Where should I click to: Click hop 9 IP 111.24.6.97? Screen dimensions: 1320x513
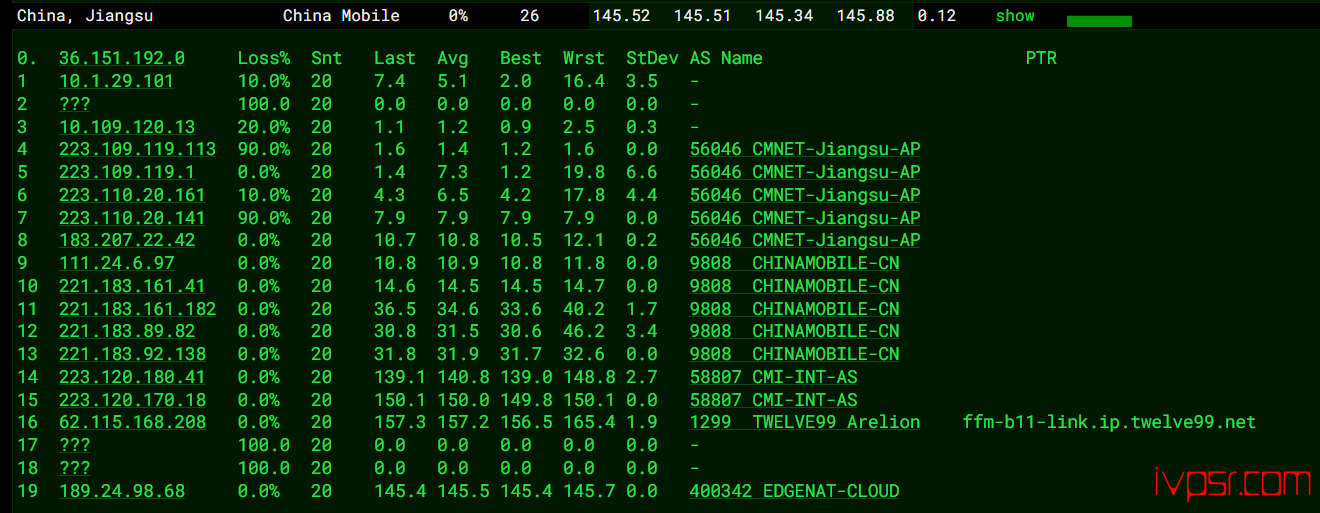[116, 264]
